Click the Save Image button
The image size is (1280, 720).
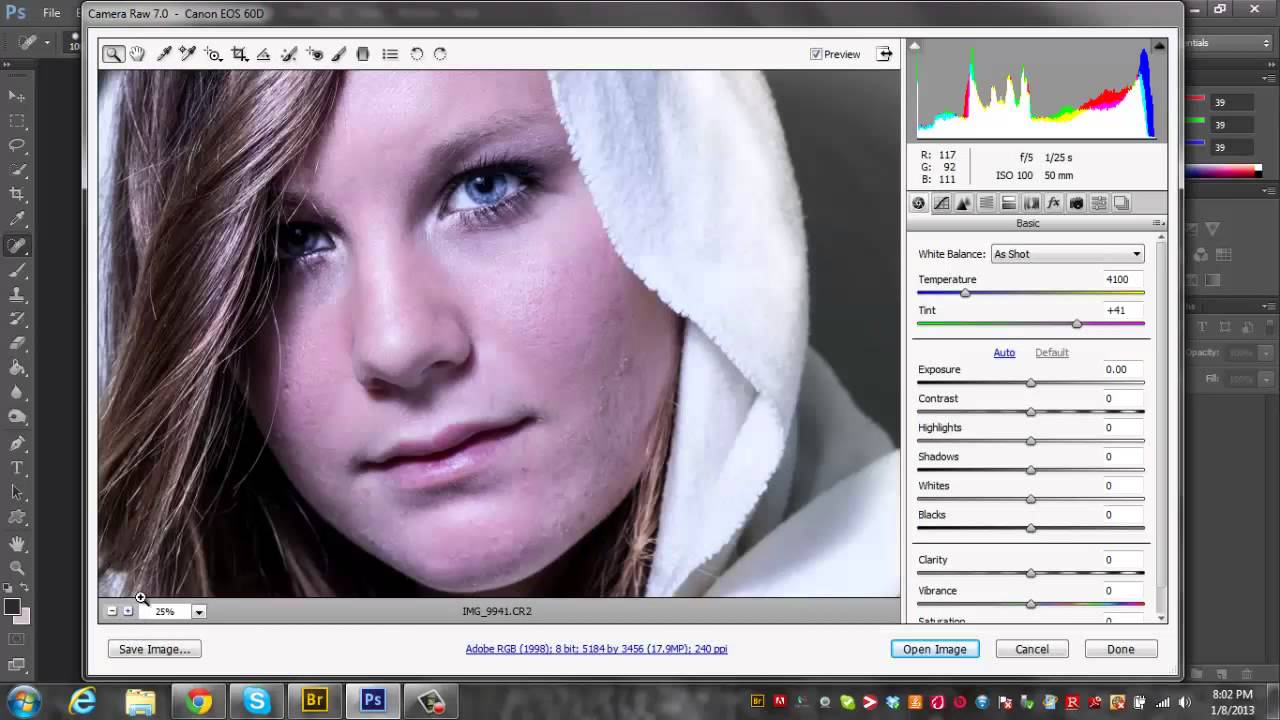coord(155,649)
